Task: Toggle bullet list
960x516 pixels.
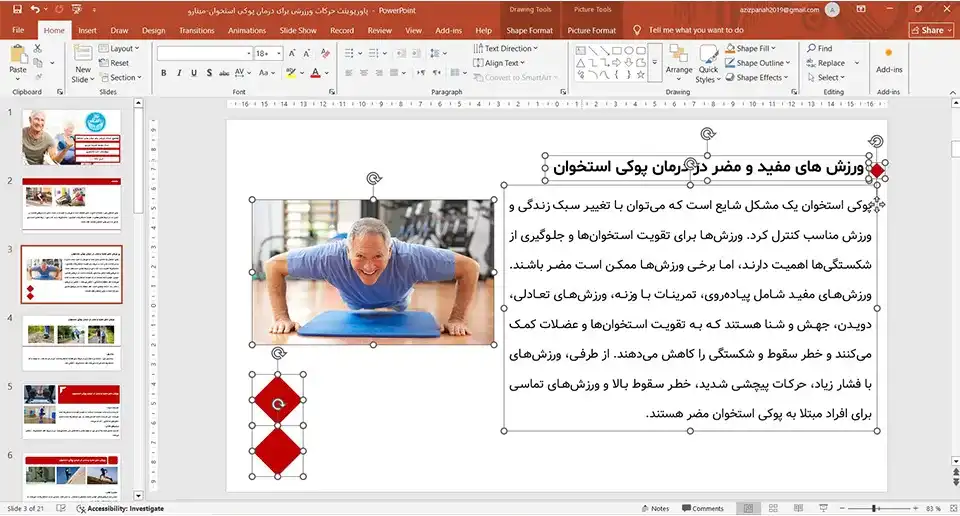Action: (x=349, y=53)
